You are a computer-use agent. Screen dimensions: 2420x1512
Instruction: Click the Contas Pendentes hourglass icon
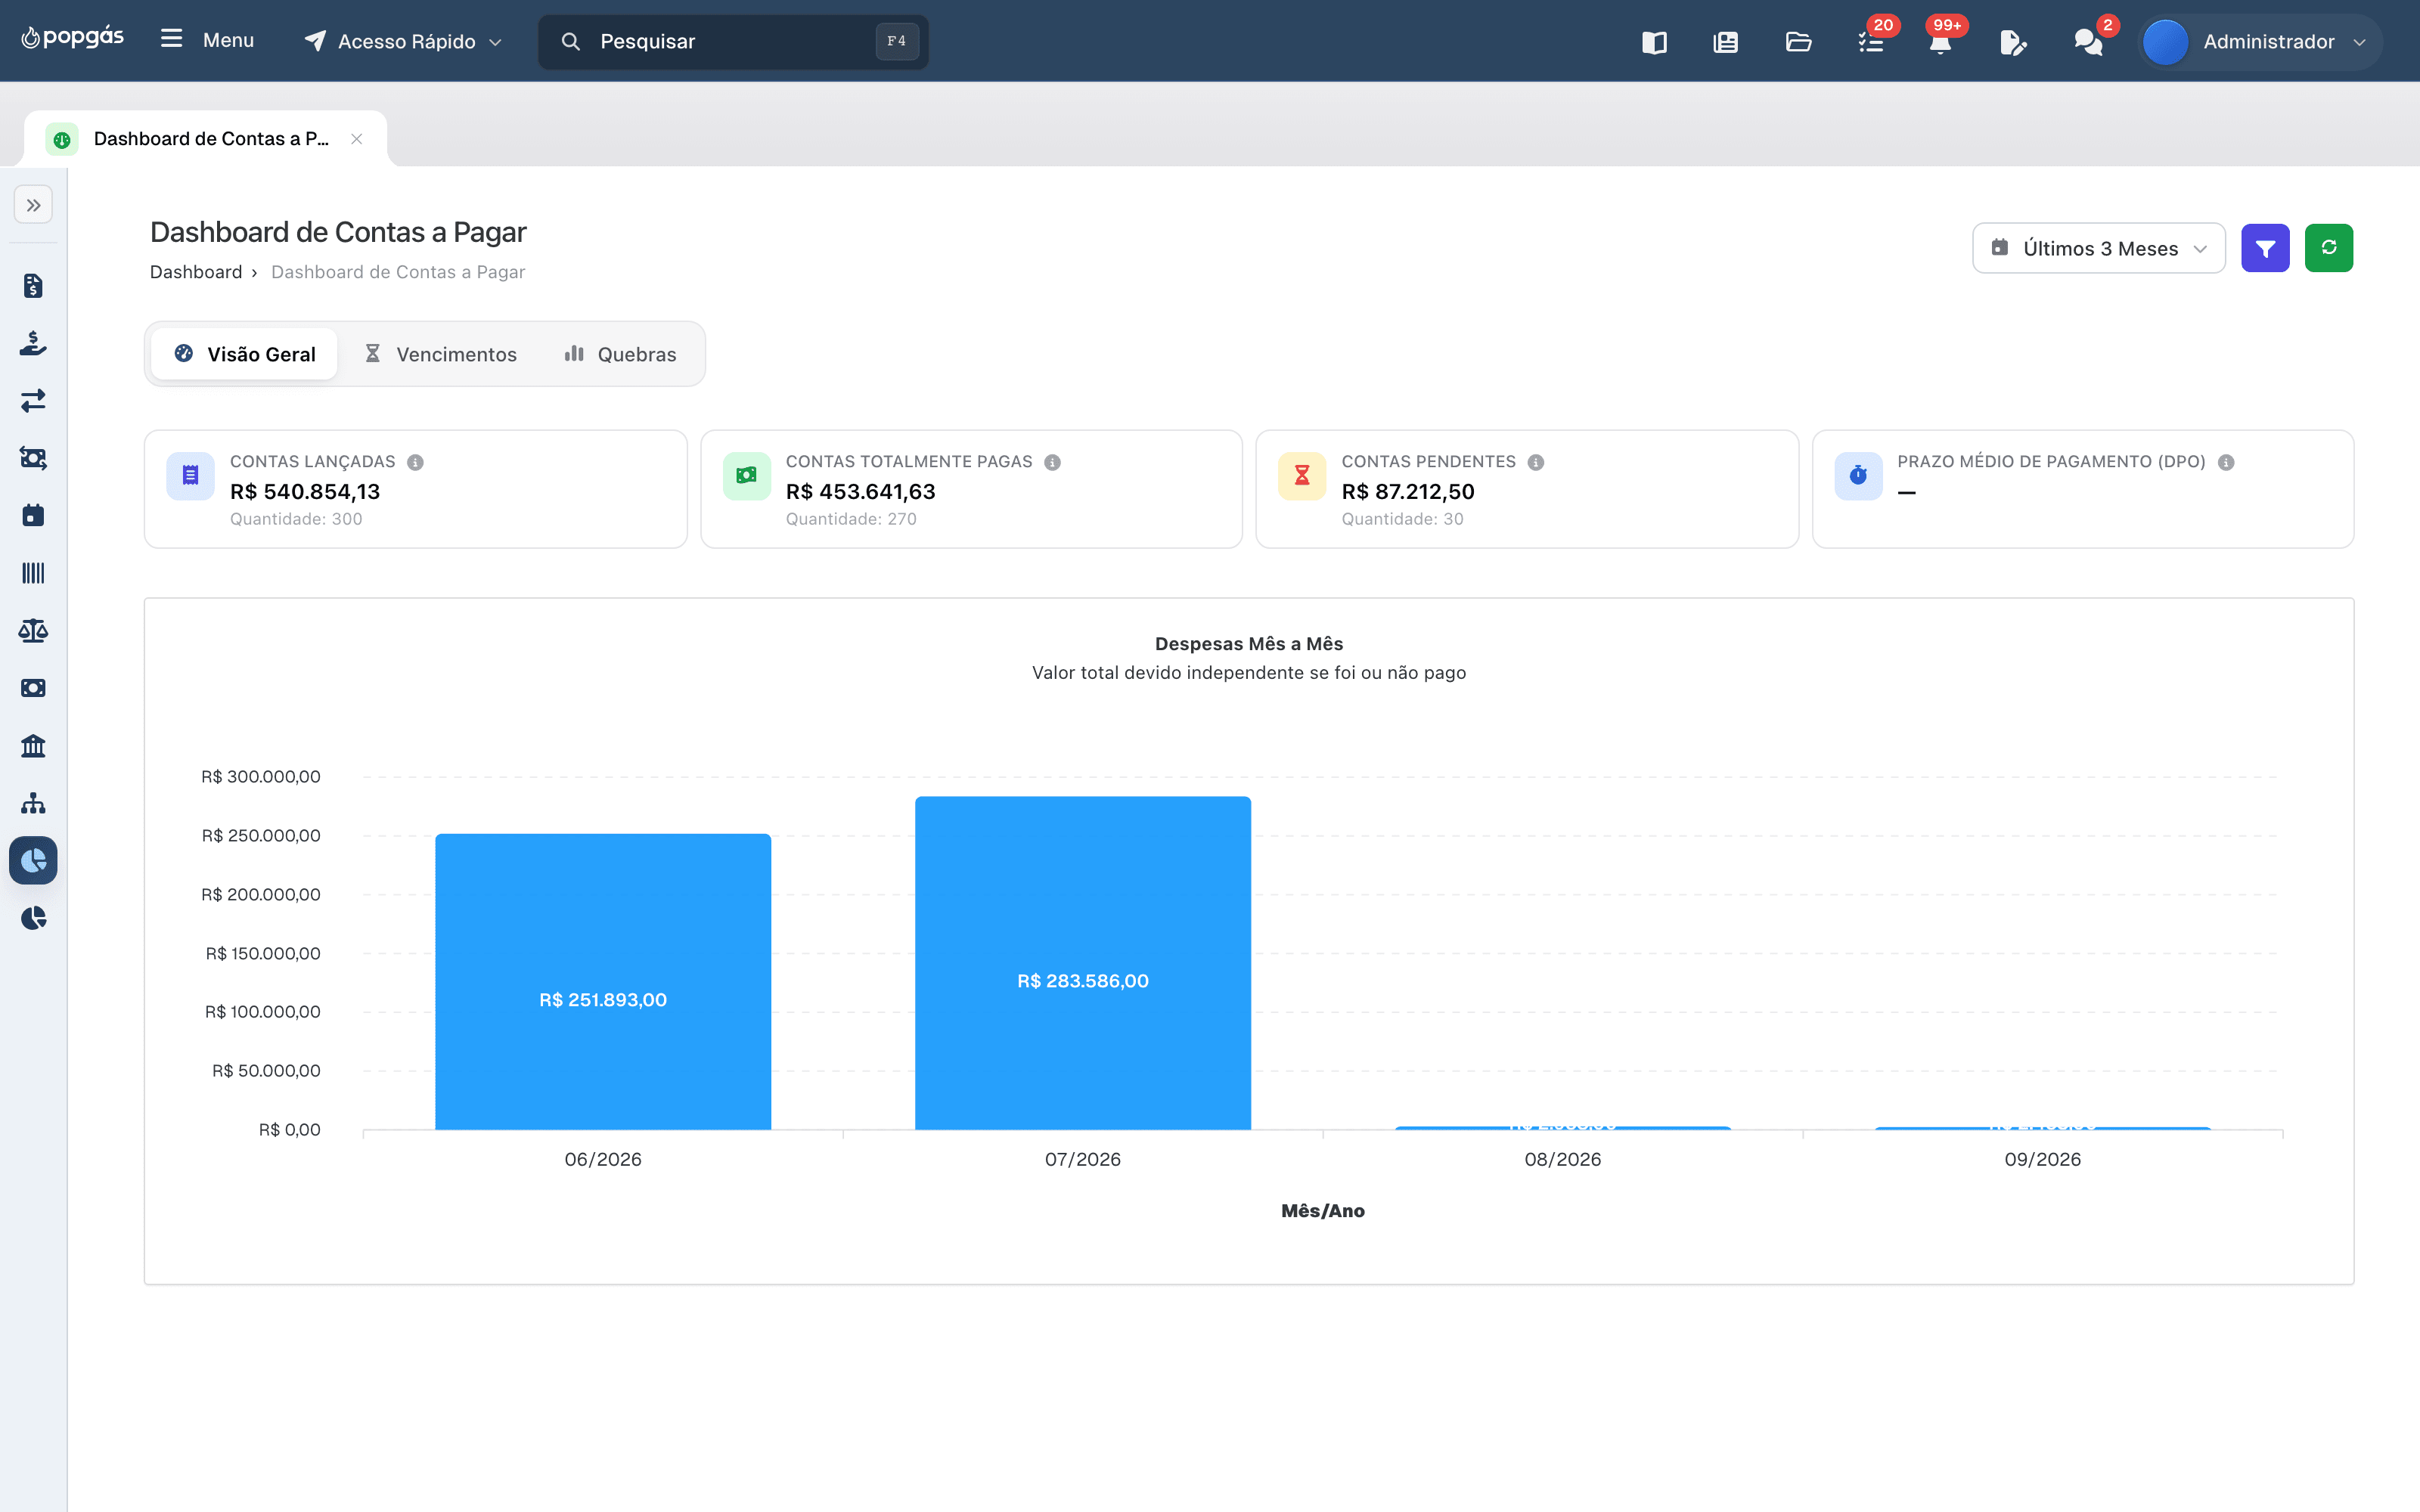[1302, 476]
